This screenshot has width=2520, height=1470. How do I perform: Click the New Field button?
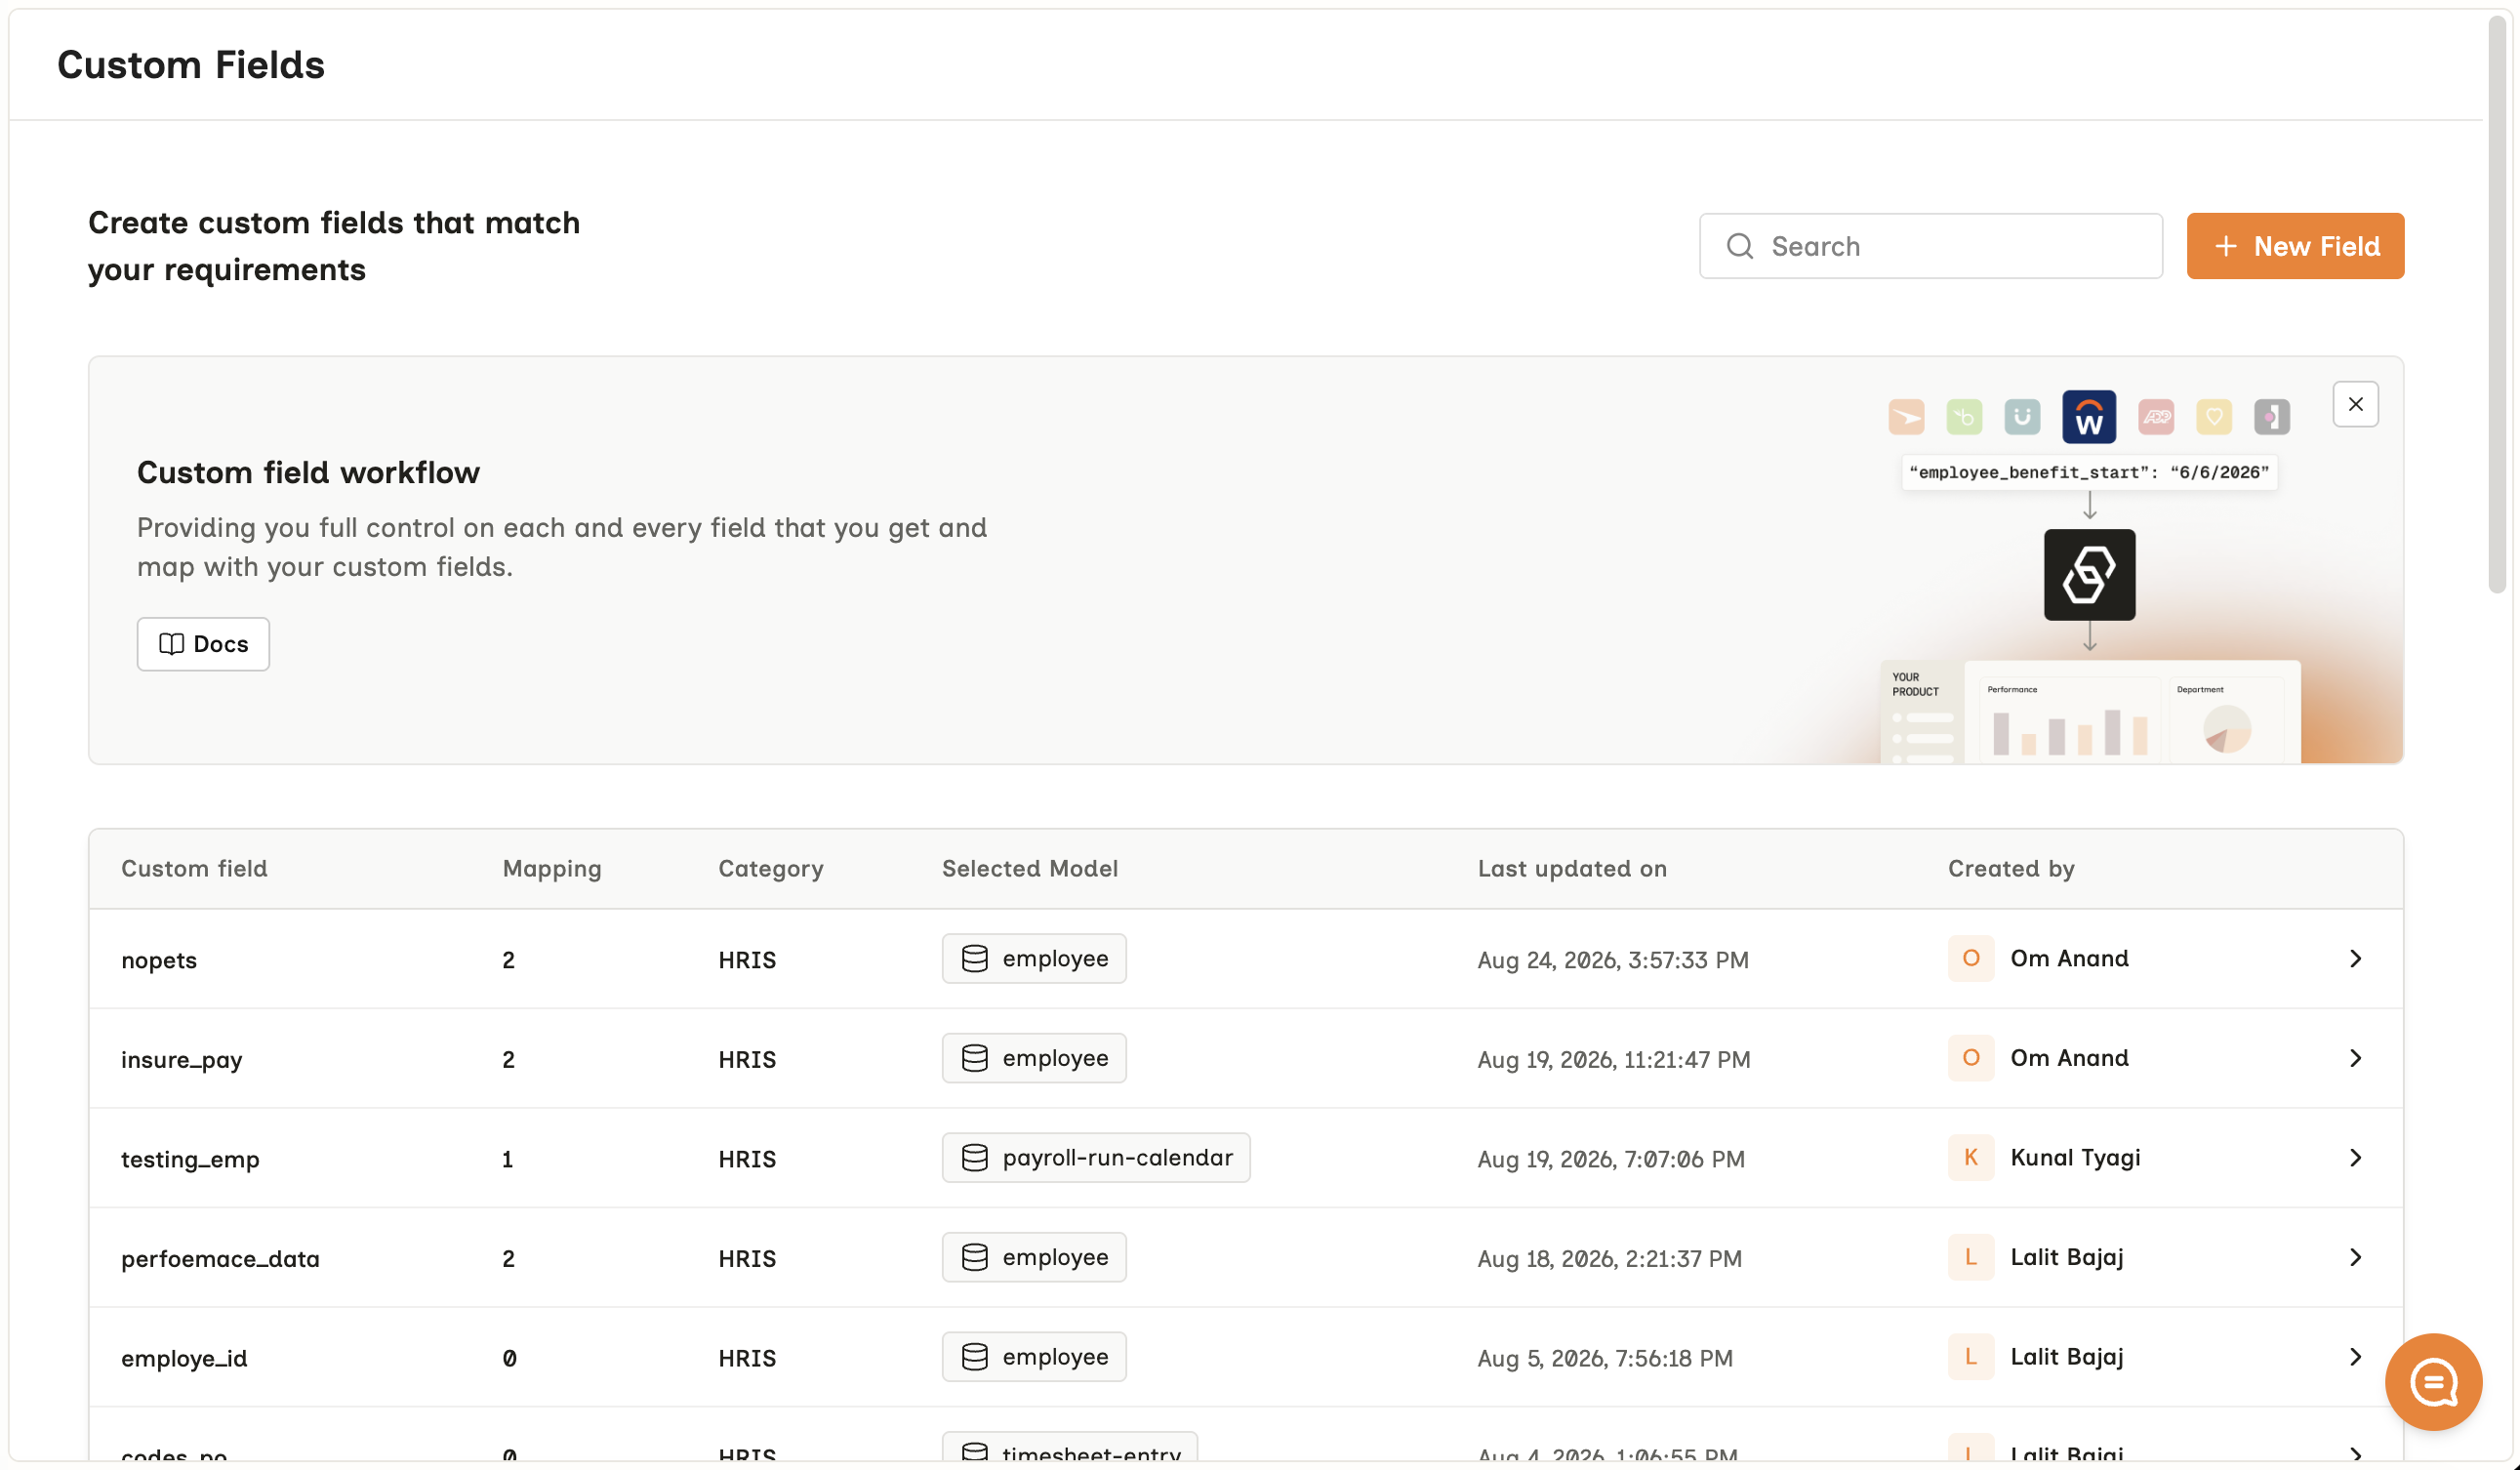(2295, 246)
